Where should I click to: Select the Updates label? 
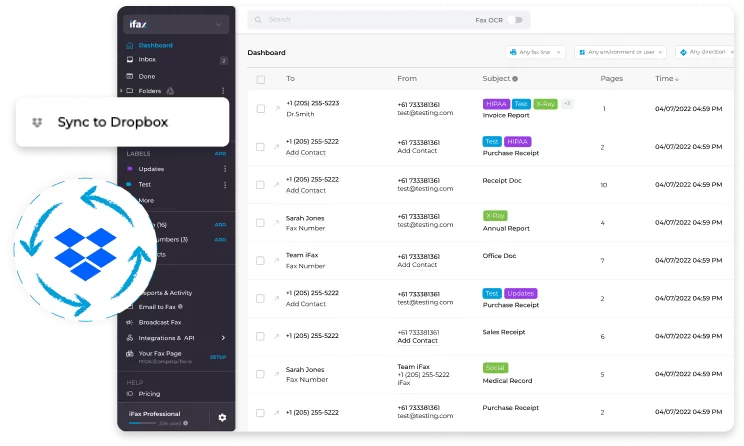(151, 169)
